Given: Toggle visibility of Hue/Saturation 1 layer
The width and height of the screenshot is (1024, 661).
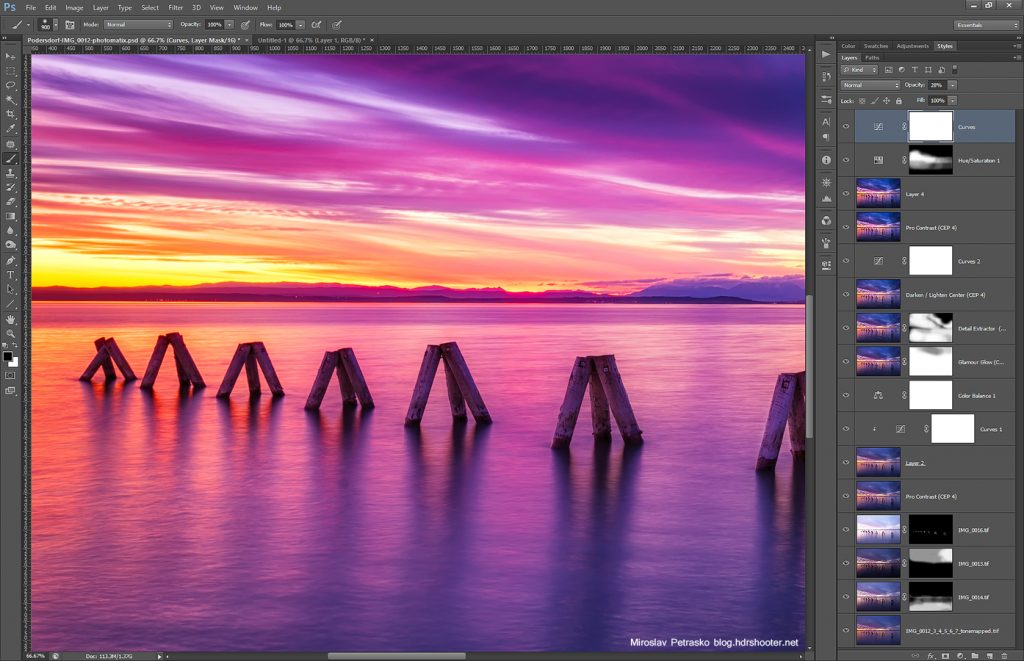Looking at the screenshot, I should 846,160.
